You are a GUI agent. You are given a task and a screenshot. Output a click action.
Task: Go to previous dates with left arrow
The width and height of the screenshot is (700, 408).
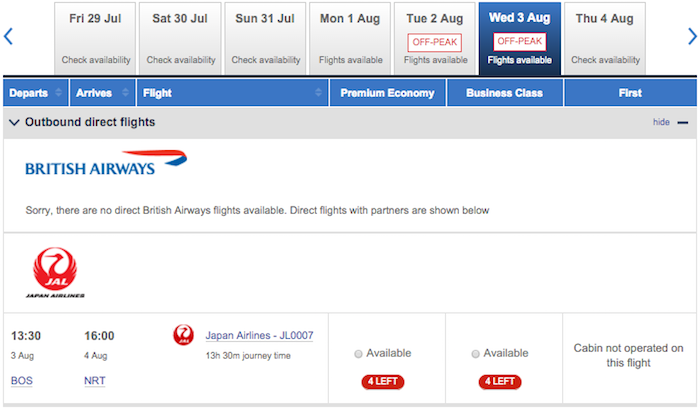8,37
